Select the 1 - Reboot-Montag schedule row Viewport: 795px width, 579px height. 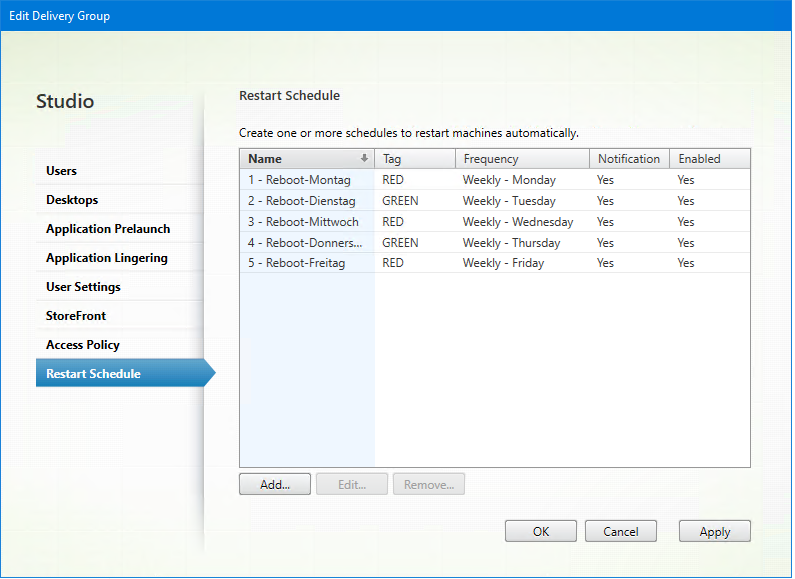299,180
